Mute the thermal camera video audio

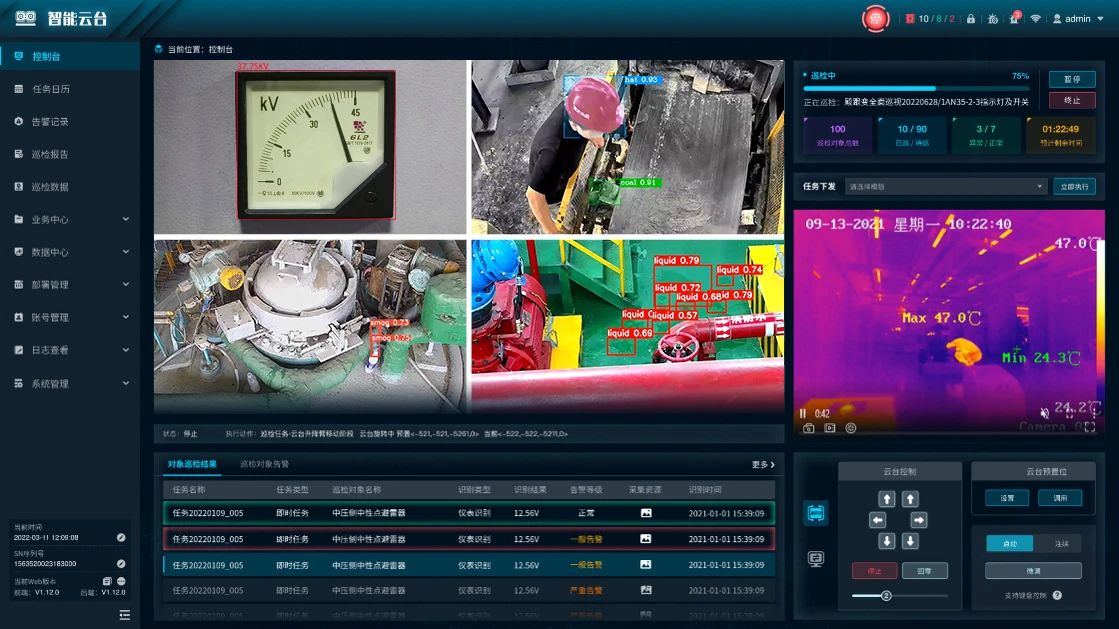coord(1045,412)
